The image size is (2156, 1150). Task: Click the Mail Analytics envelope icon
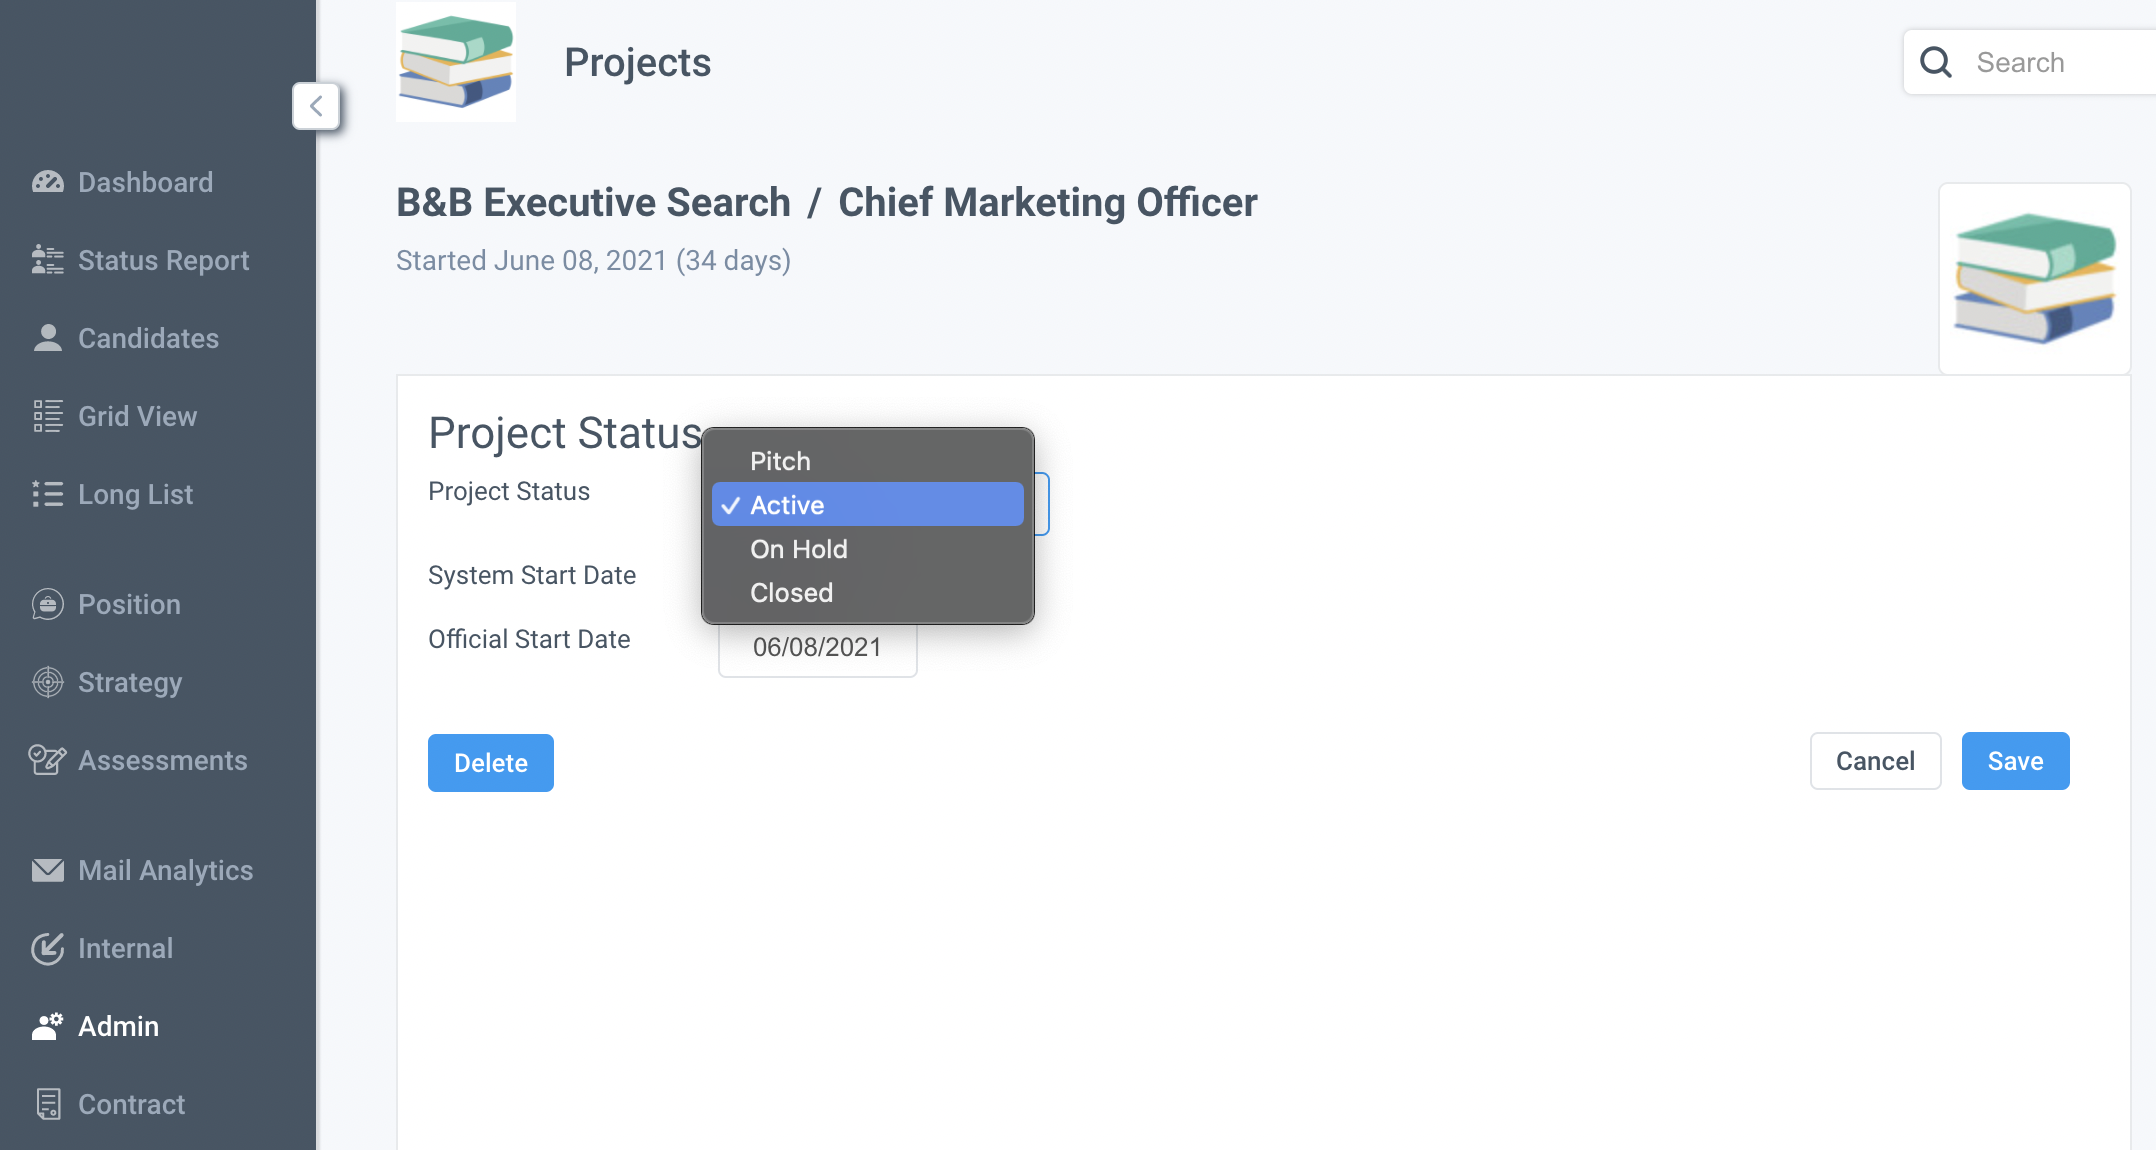pyautogui.click(x=48, y=870)
